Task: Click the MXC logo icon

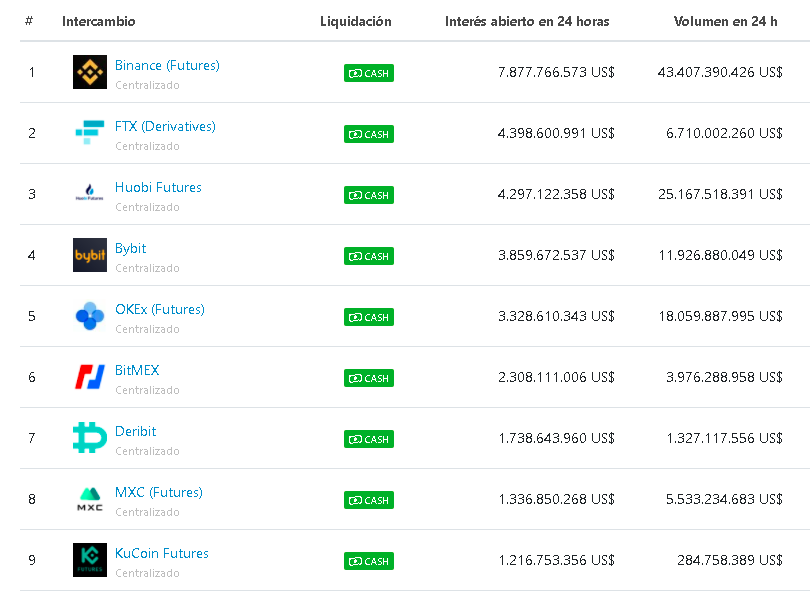Action: tap(90, 498)
